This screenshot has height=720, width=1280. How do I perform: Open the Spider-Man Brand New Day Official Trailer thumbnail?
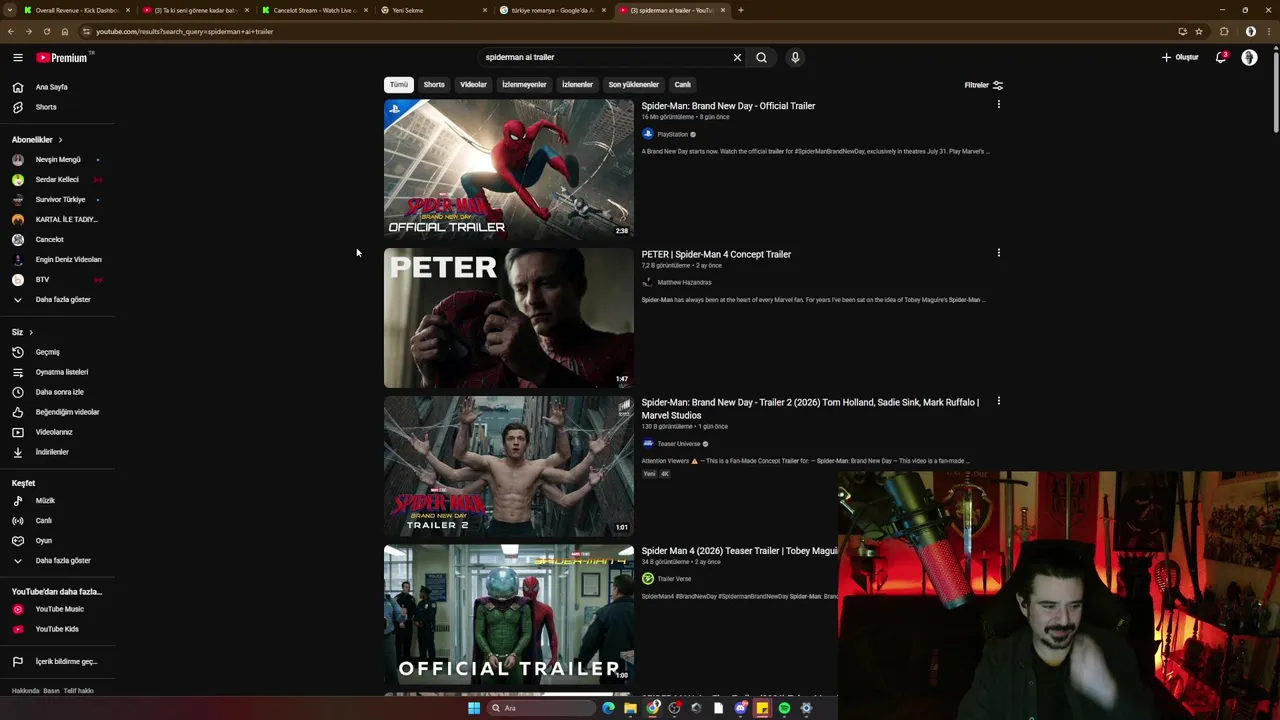pyautogui.click(x=508, y=169)
